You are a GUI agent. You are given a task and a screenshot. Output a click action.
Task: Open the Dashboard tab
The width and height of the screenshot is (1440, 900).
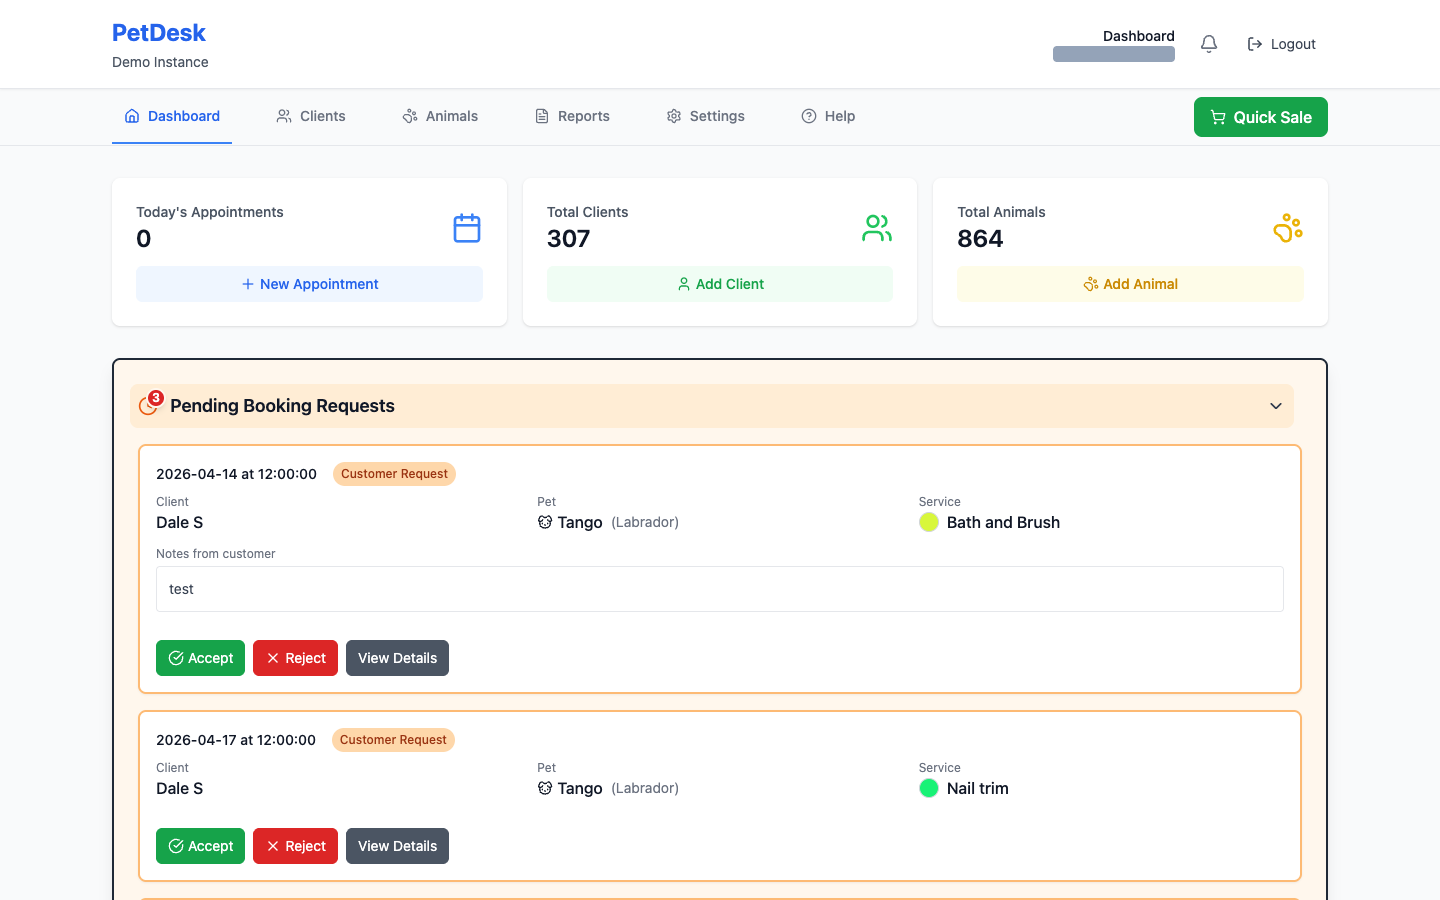(172, 116)
